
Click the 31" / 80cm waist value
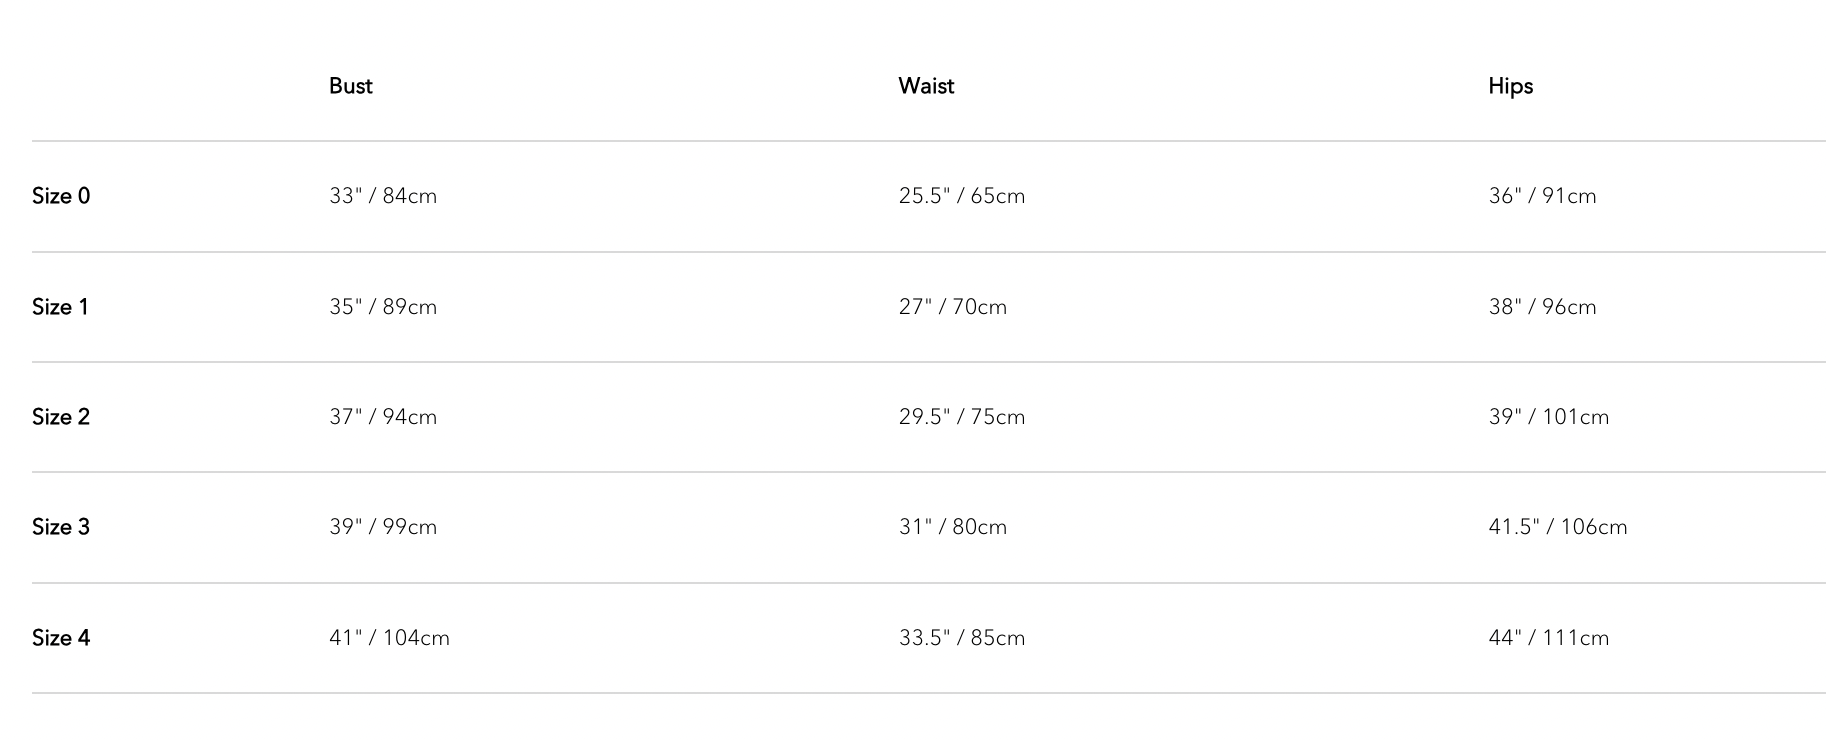(953, 527)
